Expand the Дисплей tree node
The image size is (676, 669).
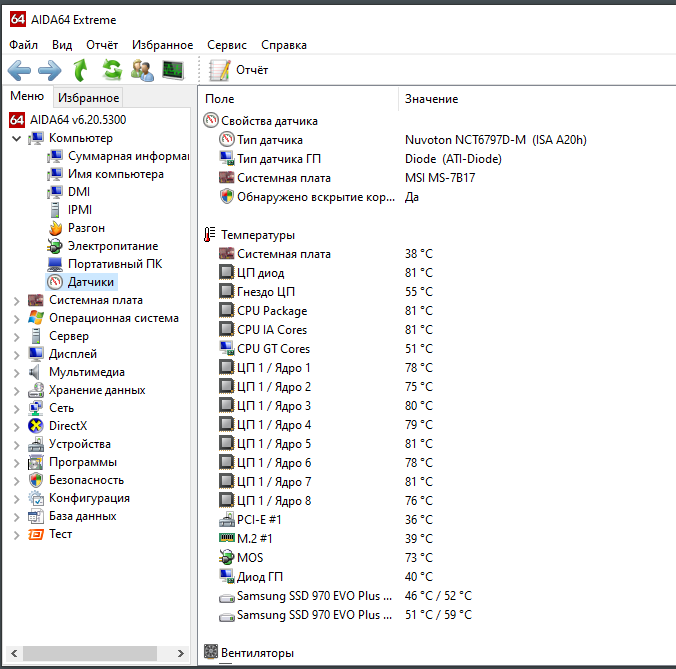pos(16,354)
